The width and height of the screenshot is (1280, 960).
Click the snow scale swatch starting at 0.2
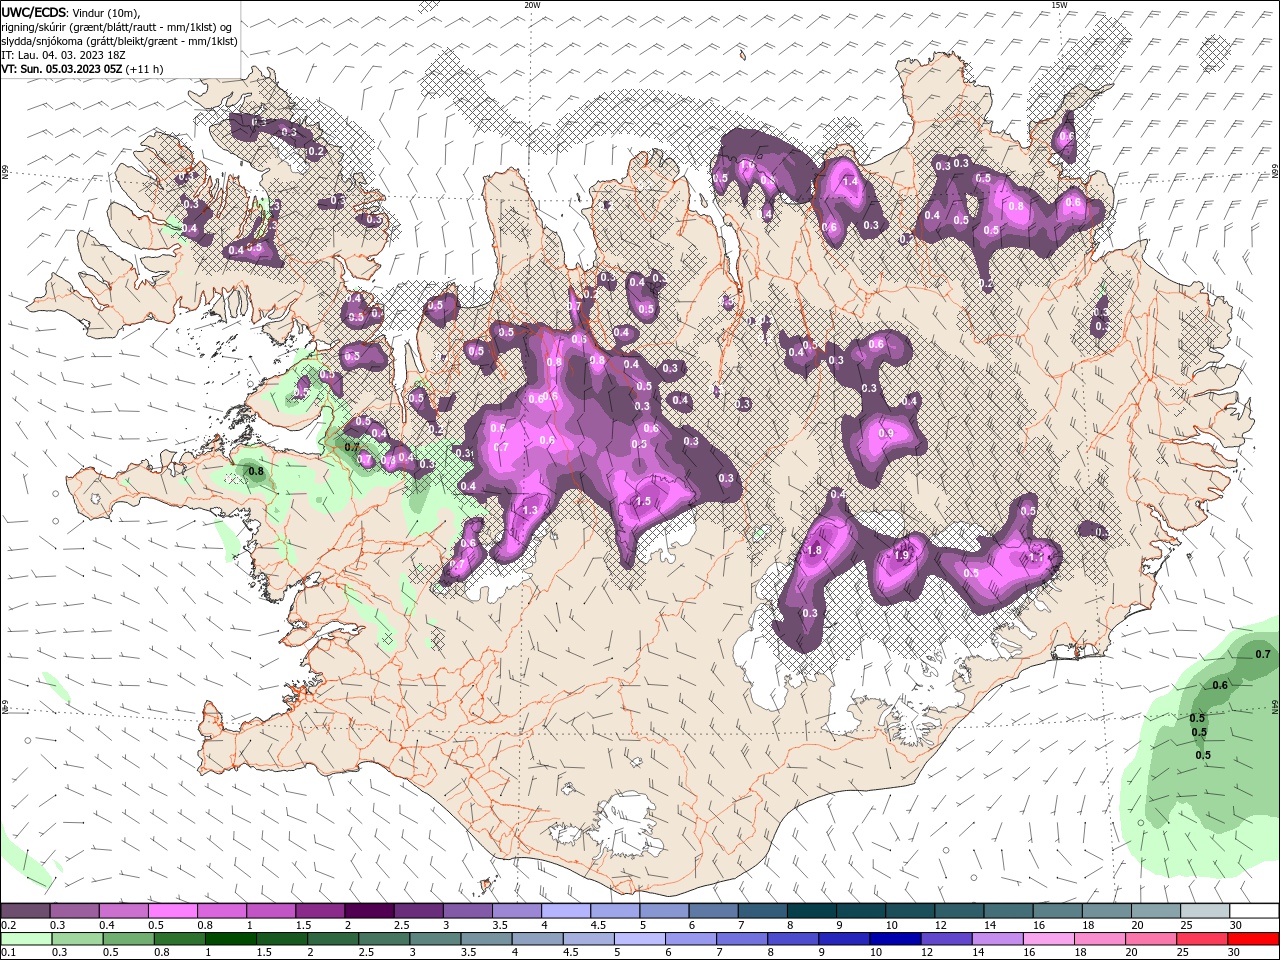[25, 911]
